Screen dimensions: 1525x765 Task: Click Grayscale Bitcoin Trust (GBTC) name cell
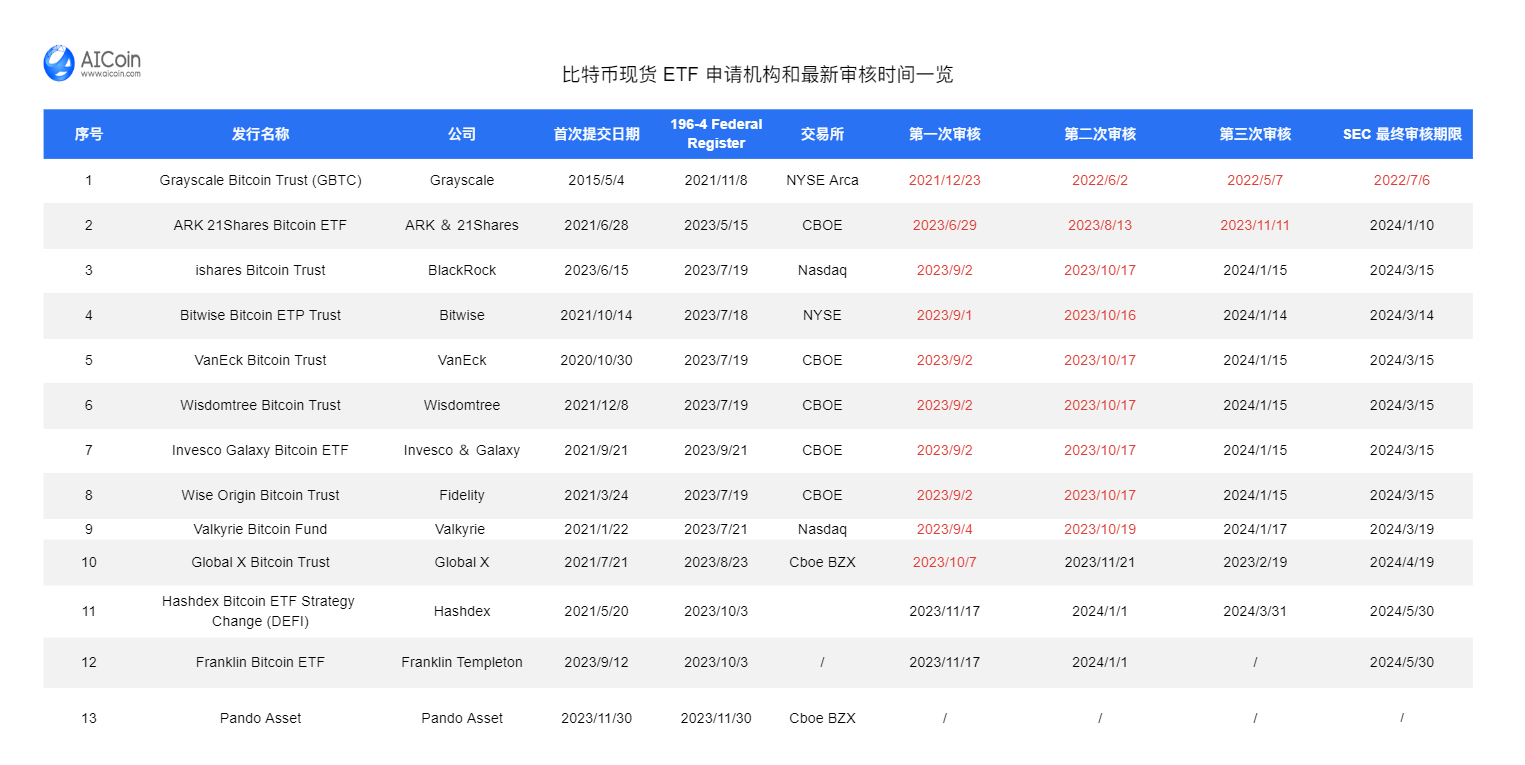(x=260, y=181)
